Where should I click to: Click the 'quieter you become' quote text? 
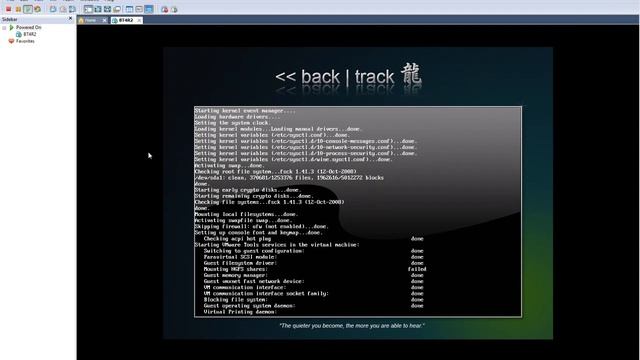click(x=352, y=326)
